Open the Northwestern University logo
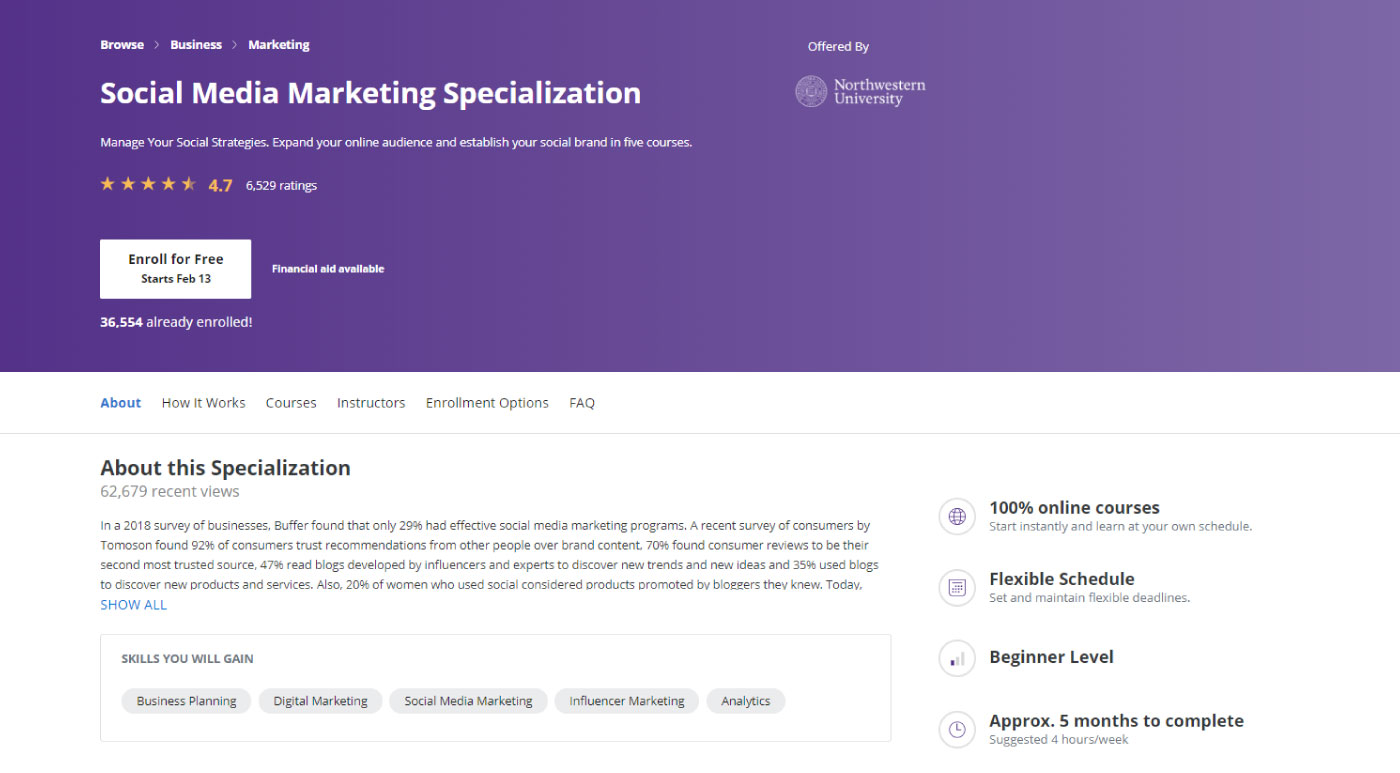Screen dimensions: 1400x773 pyautogui.click(x=861, y=90)
